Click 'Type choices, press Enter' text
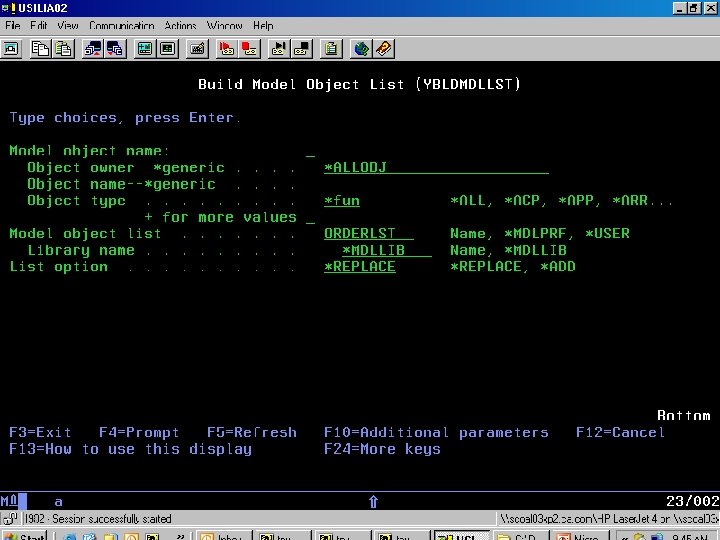Viewport: 720px width, 540px height. 125,118
